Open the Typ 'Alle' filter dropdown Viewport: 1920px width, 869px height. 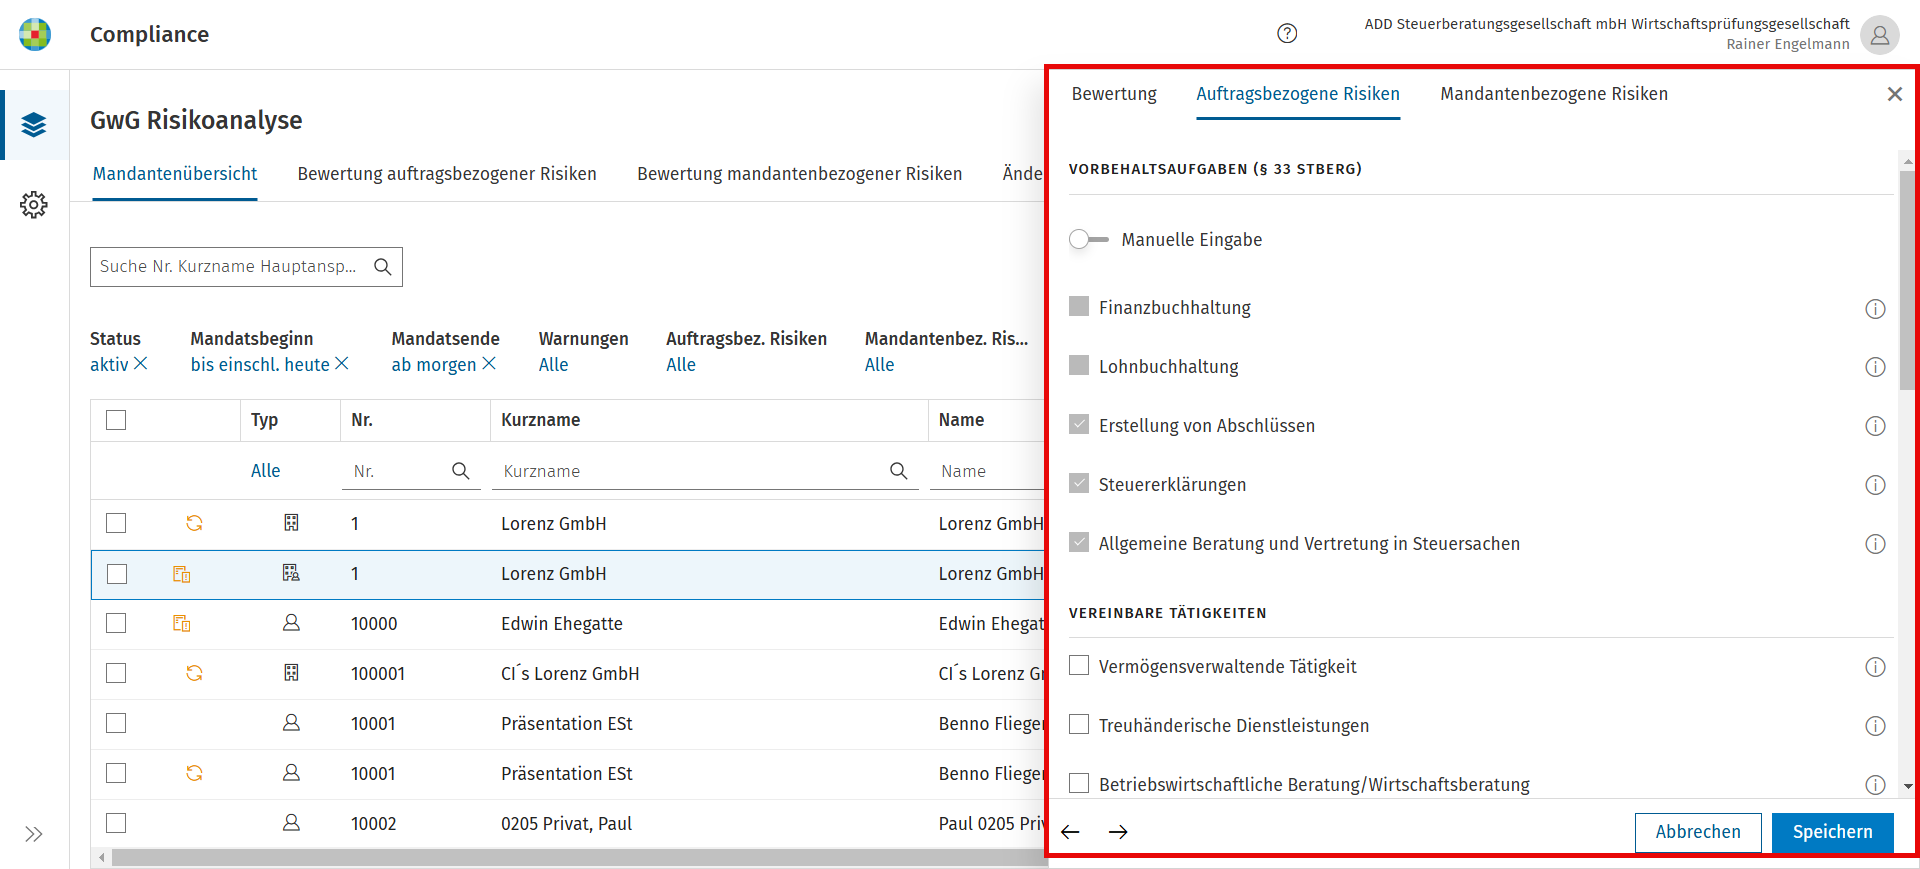[265, 471]
